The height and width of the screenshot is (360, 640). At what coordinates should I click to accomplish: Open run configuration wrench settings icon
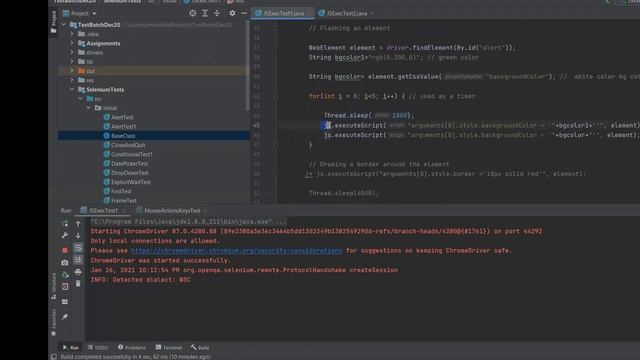[65, 236]
